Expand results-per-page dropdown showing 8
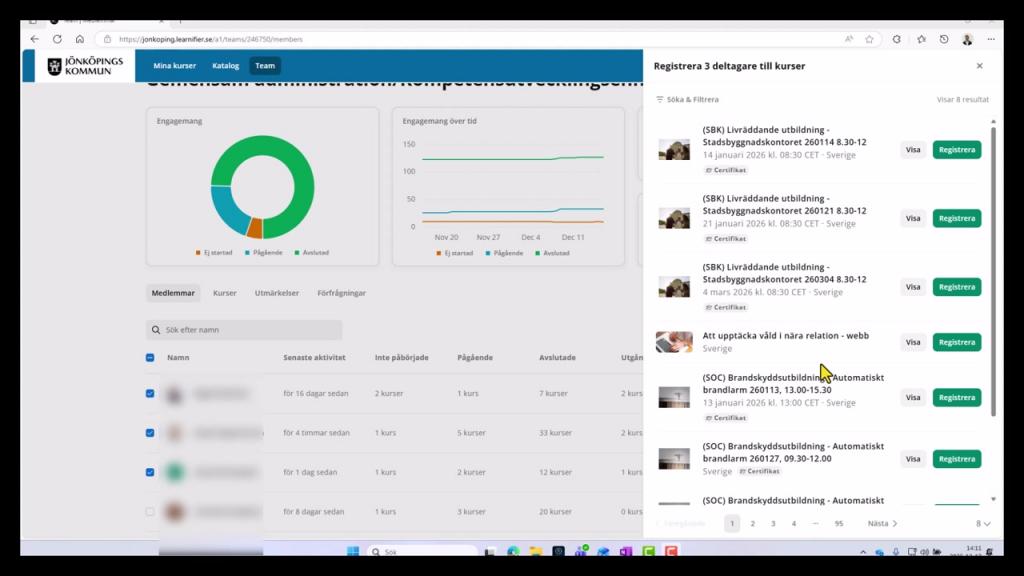Image resolution: width=1024 pixels, height=576 pixels. click(983, 523)
